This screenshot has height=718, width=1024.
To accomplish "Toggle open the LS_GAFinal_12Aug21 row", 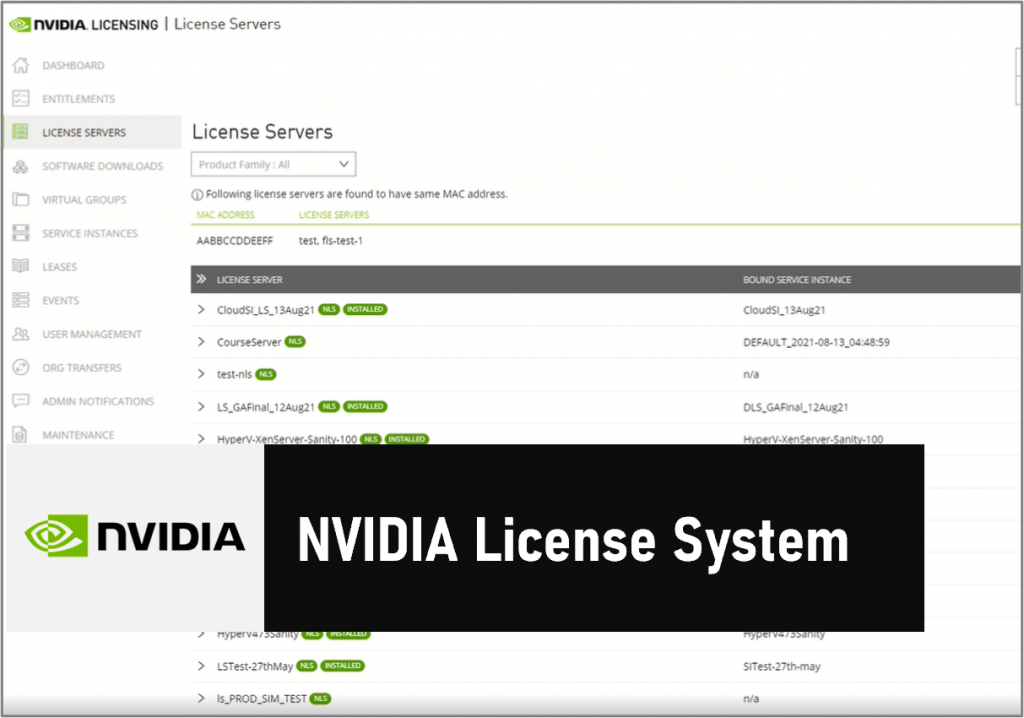I will 202,406.
